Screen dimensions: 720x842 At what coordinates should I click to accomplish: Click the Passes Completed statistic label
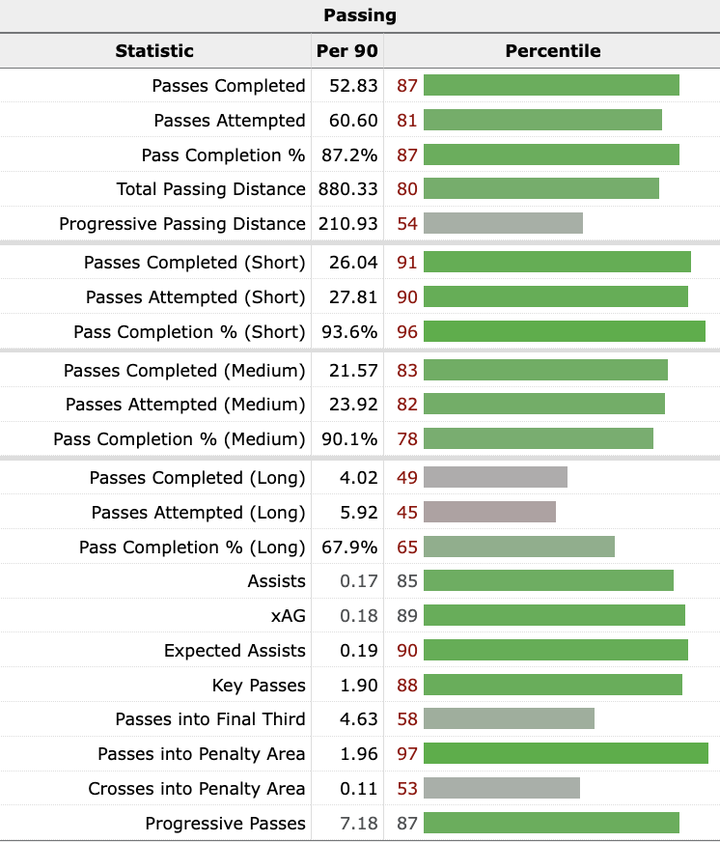(228, 86)
